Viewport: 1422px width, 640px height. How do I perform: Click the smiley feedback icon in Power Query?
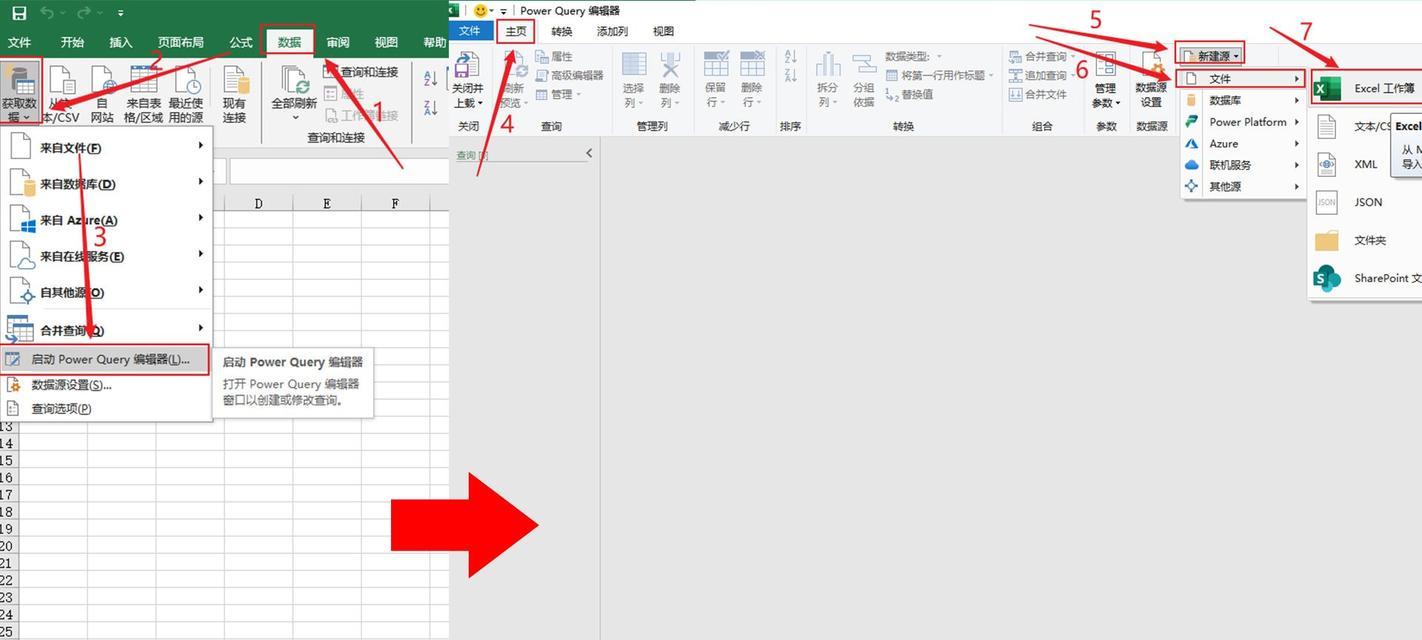tap(481, 10)
